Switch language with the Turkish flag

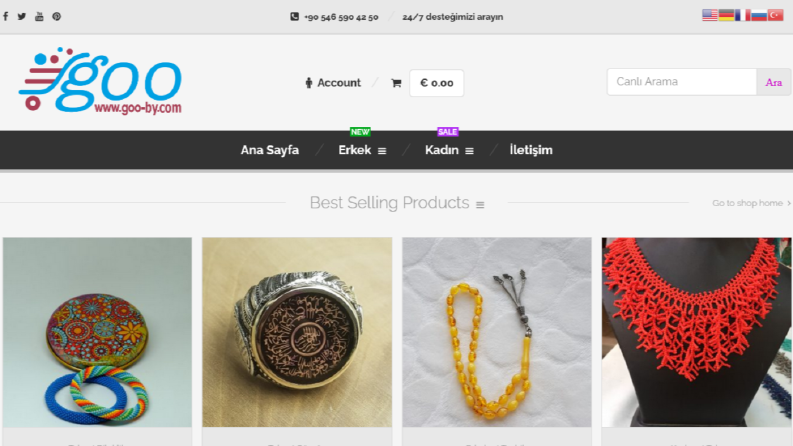(775, 15)
